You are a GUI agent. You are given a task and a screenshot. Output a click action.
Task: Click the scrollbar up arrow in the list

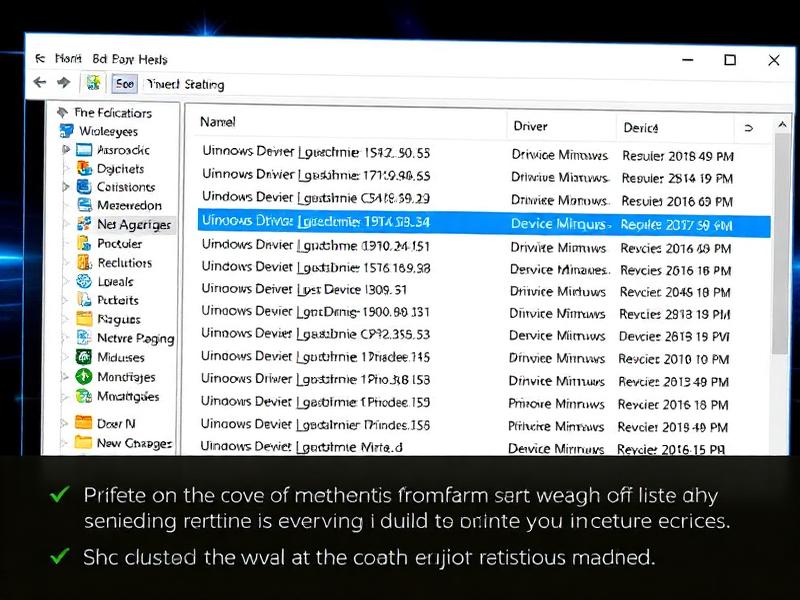782,124
